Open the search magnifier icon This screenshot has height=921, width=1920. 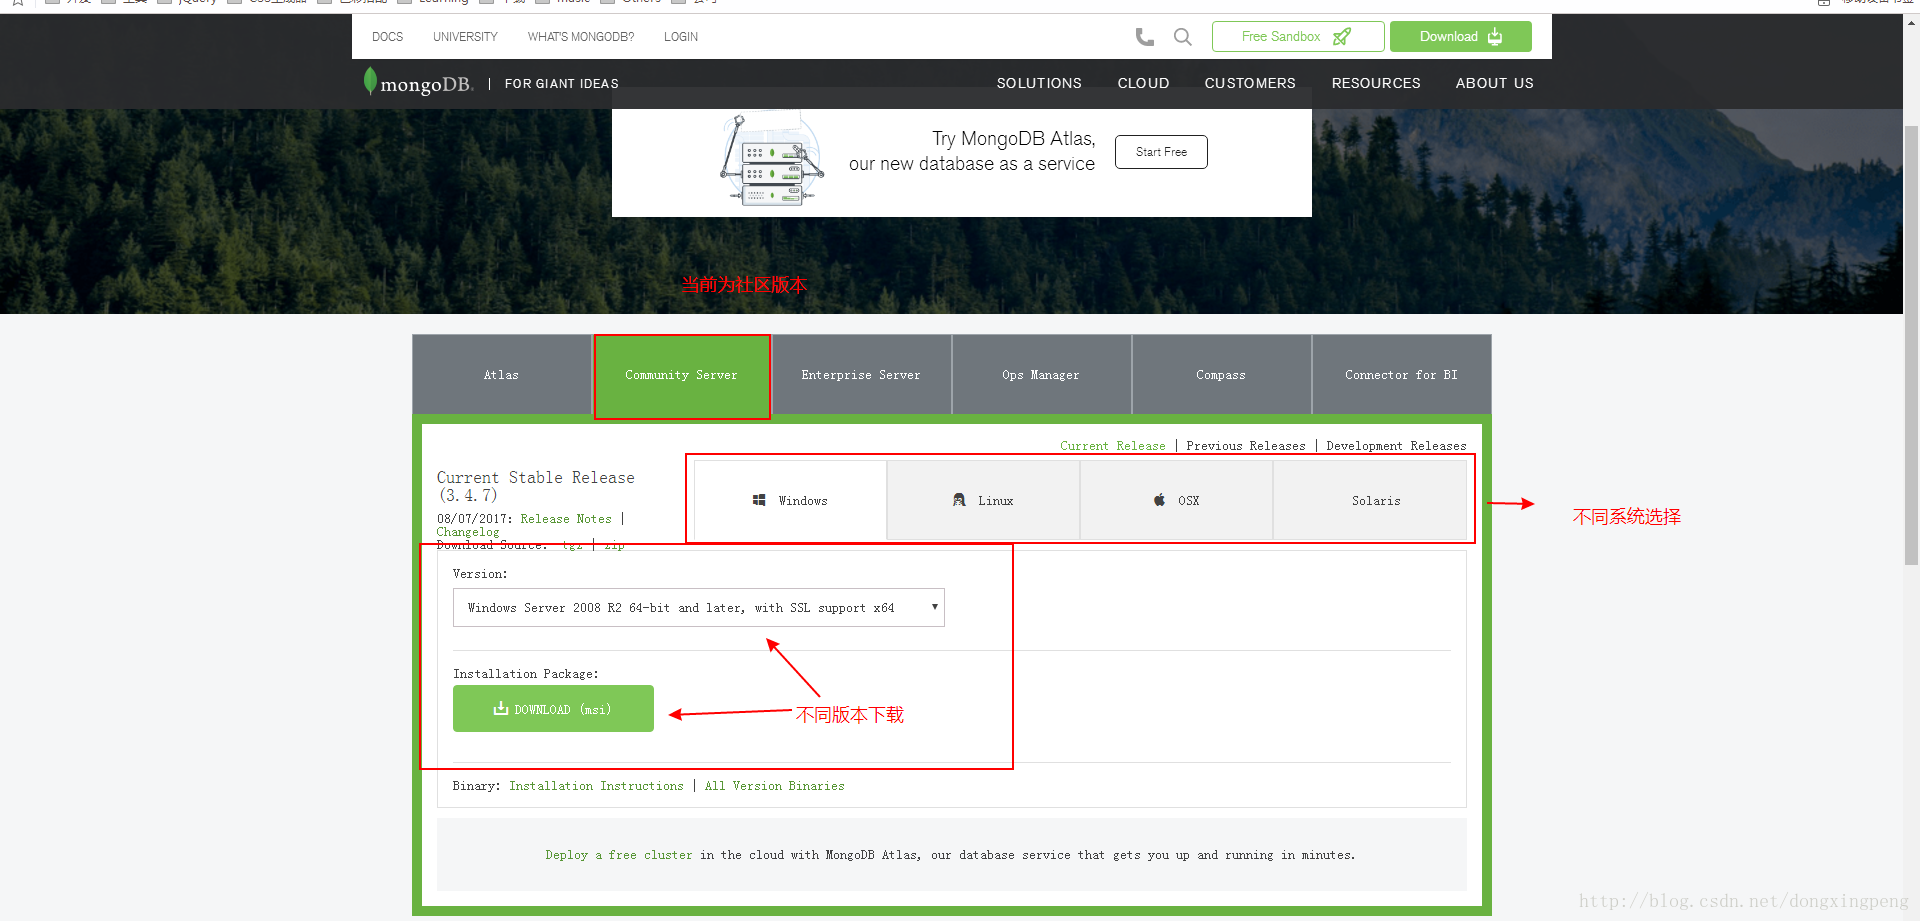[1182, 37]
